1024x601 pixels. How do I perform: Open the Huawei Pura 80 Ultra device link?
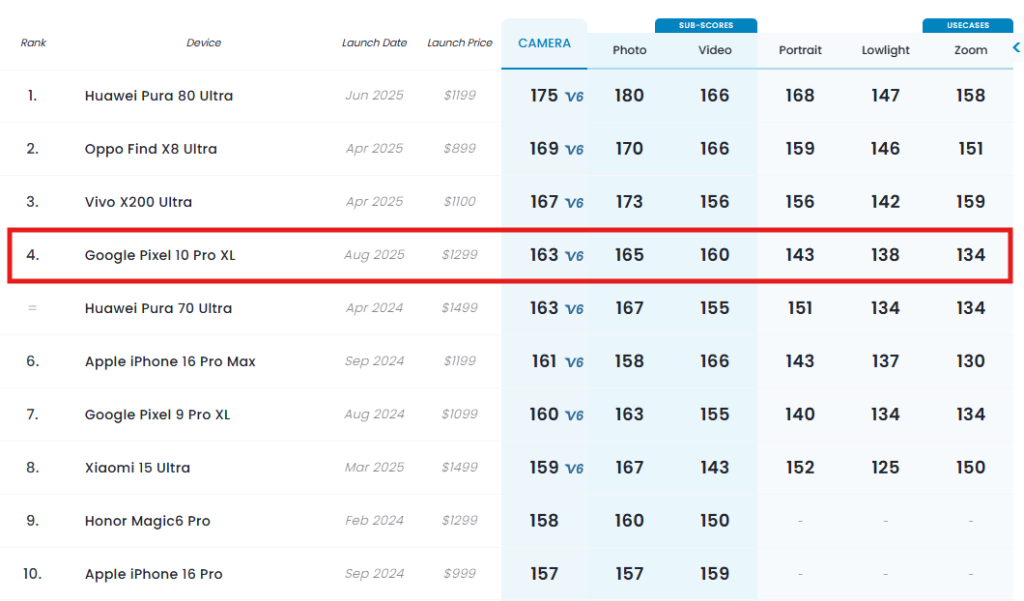point(159,95)
